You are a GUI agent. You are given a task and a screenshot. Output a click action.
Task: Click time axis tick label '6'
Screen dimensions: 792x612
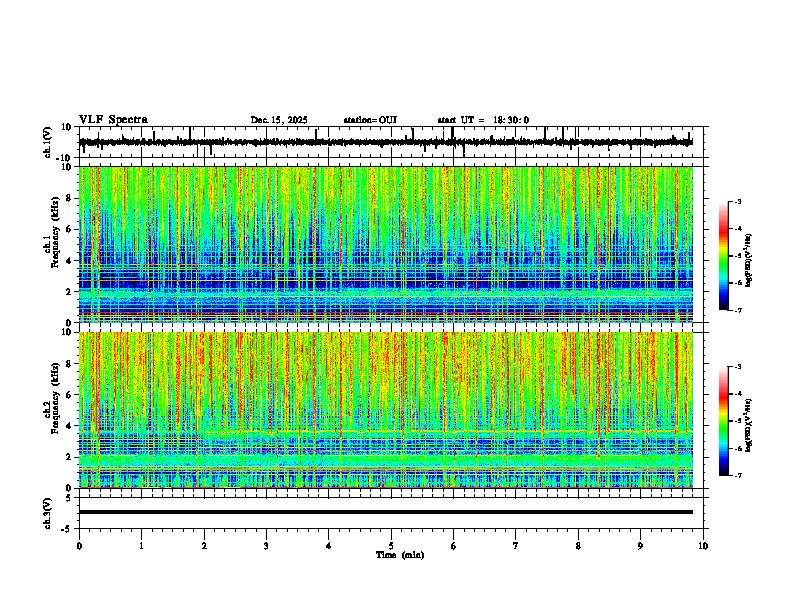(454, 546)
